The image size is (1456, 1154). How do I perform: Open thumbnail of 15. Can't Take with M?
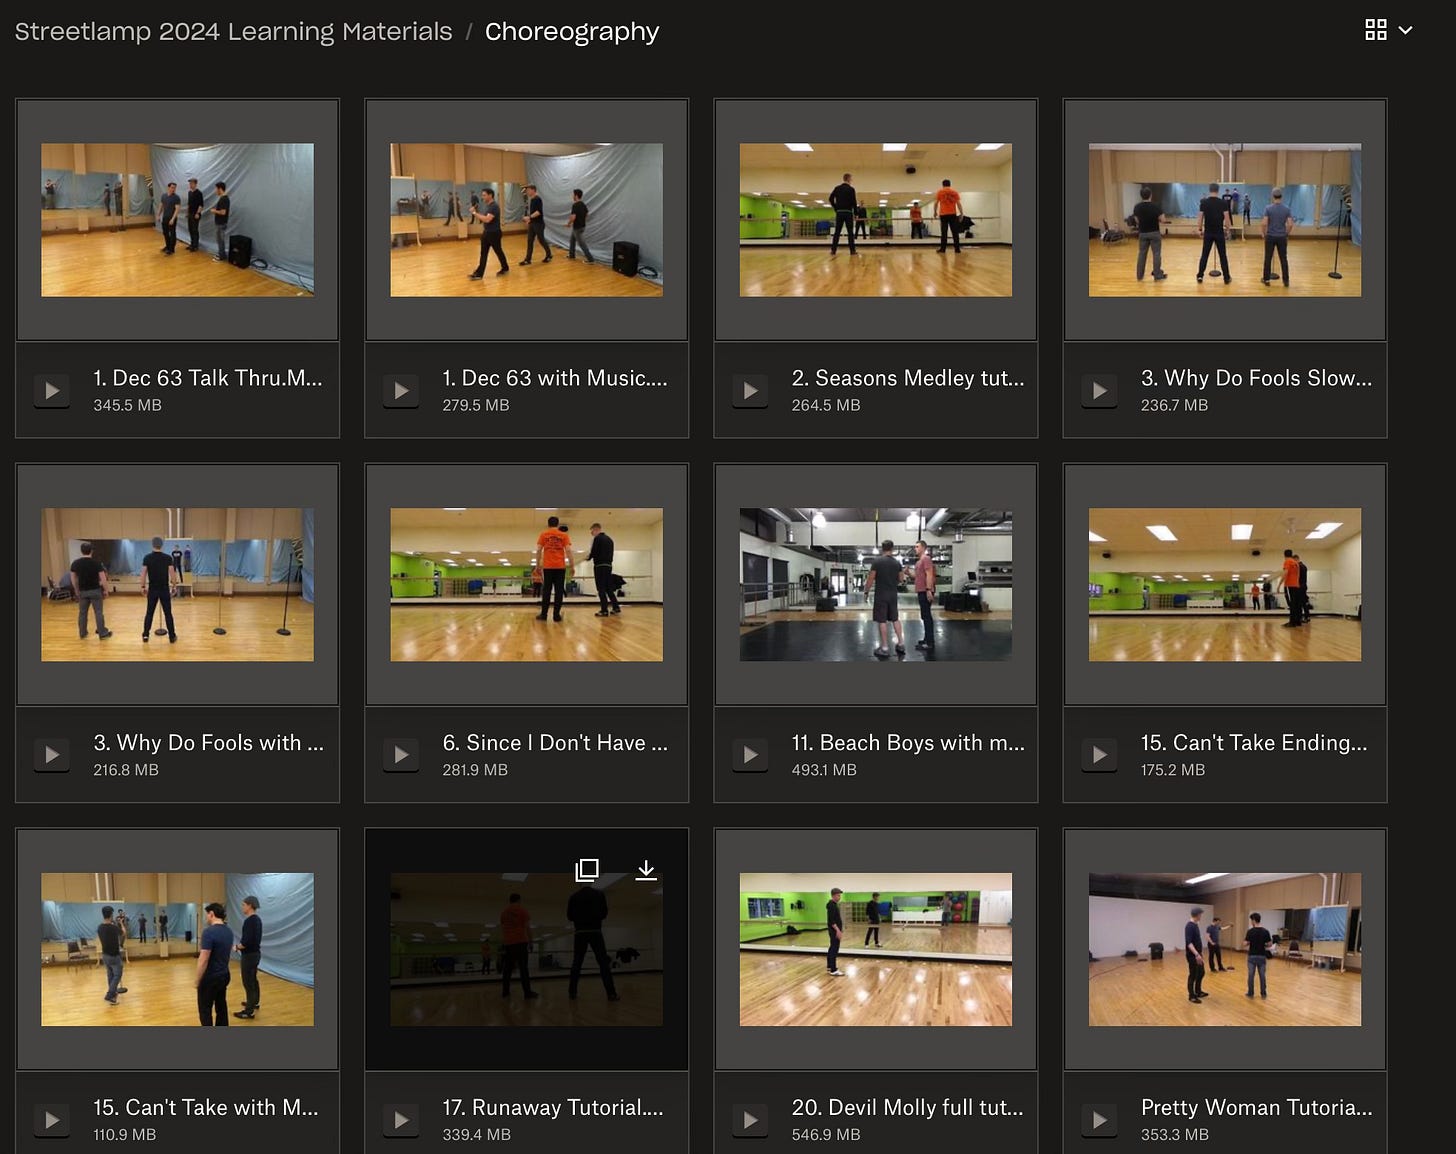click(x=177, y=950)
